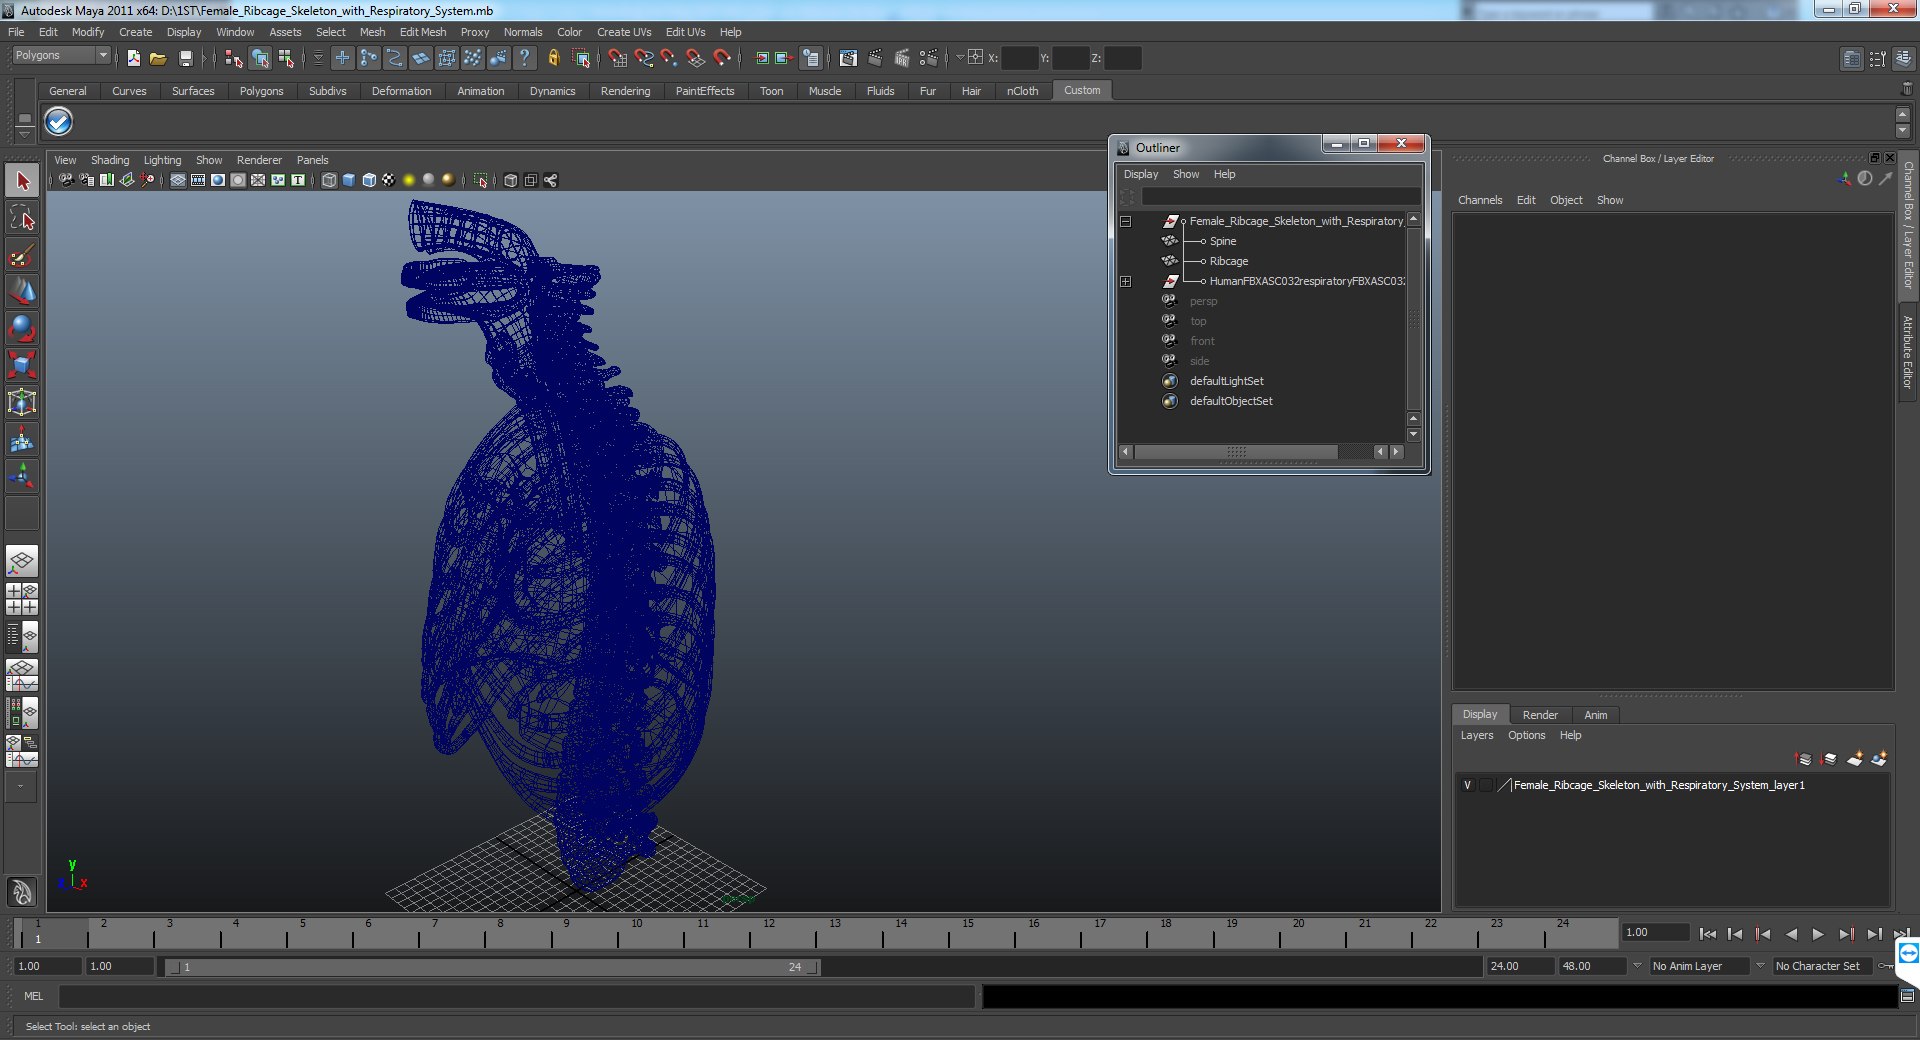The width and height of the screenshot is (1920, 1040).
Task: Open the No Anim Layer dropdown arrow
Action: pyautogui.click(x=1637, y=966)
